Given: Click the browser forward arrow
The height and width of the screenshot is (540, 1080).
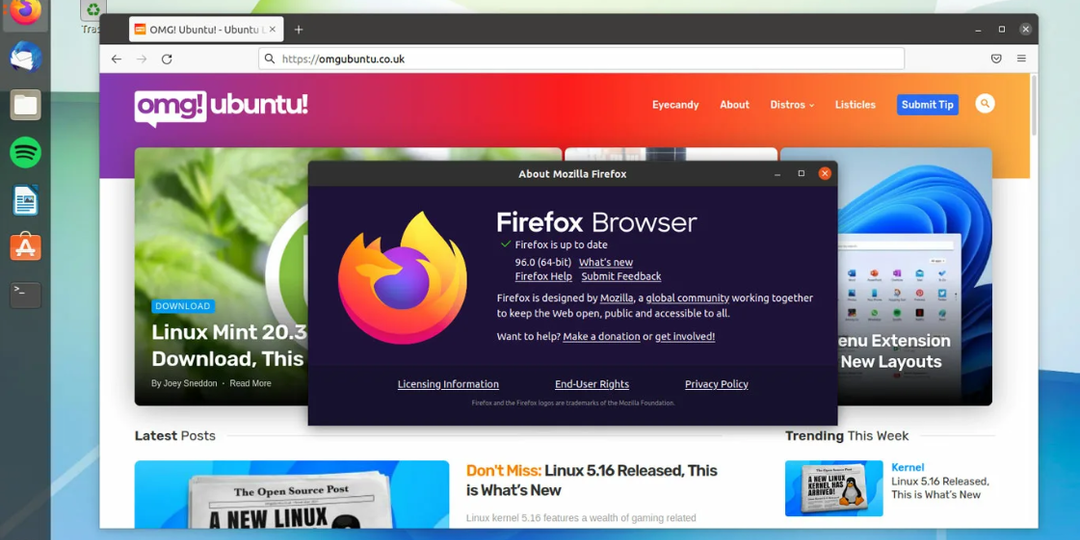Looking at the screenshot, I should pyautogui.click(x=141, y=59).
